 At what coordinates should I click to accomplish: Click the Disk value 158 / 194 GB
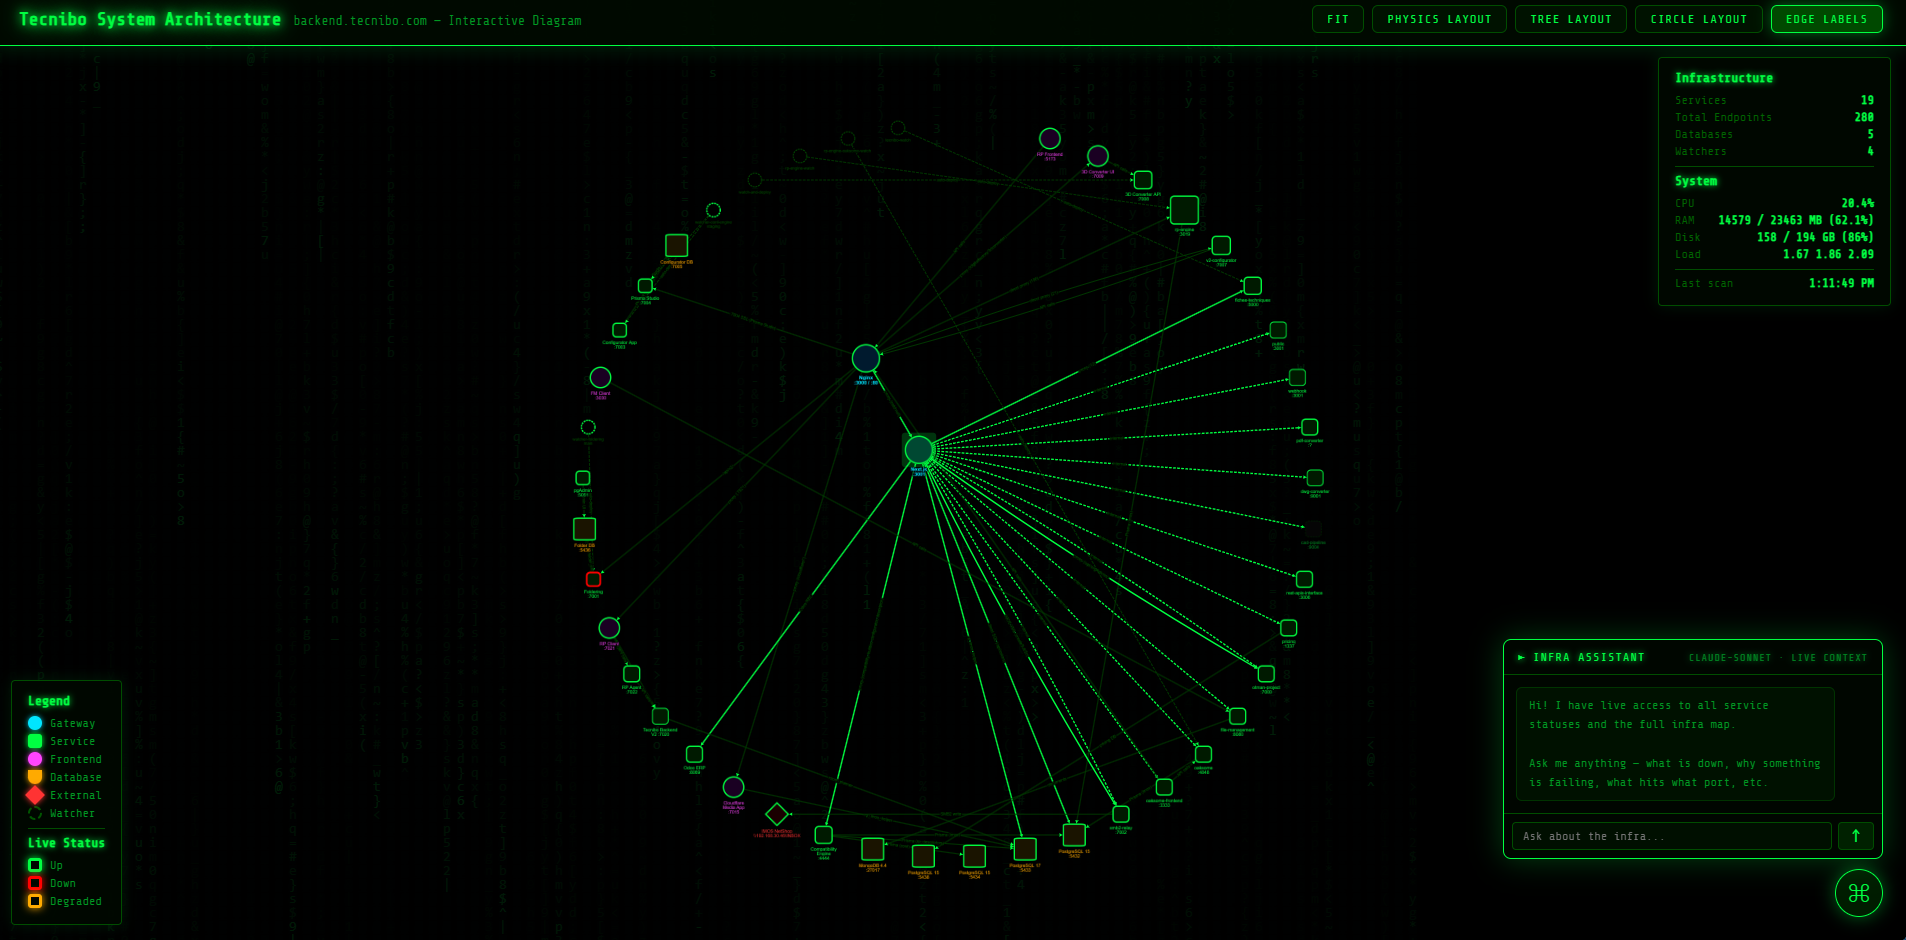point(1815,237)
